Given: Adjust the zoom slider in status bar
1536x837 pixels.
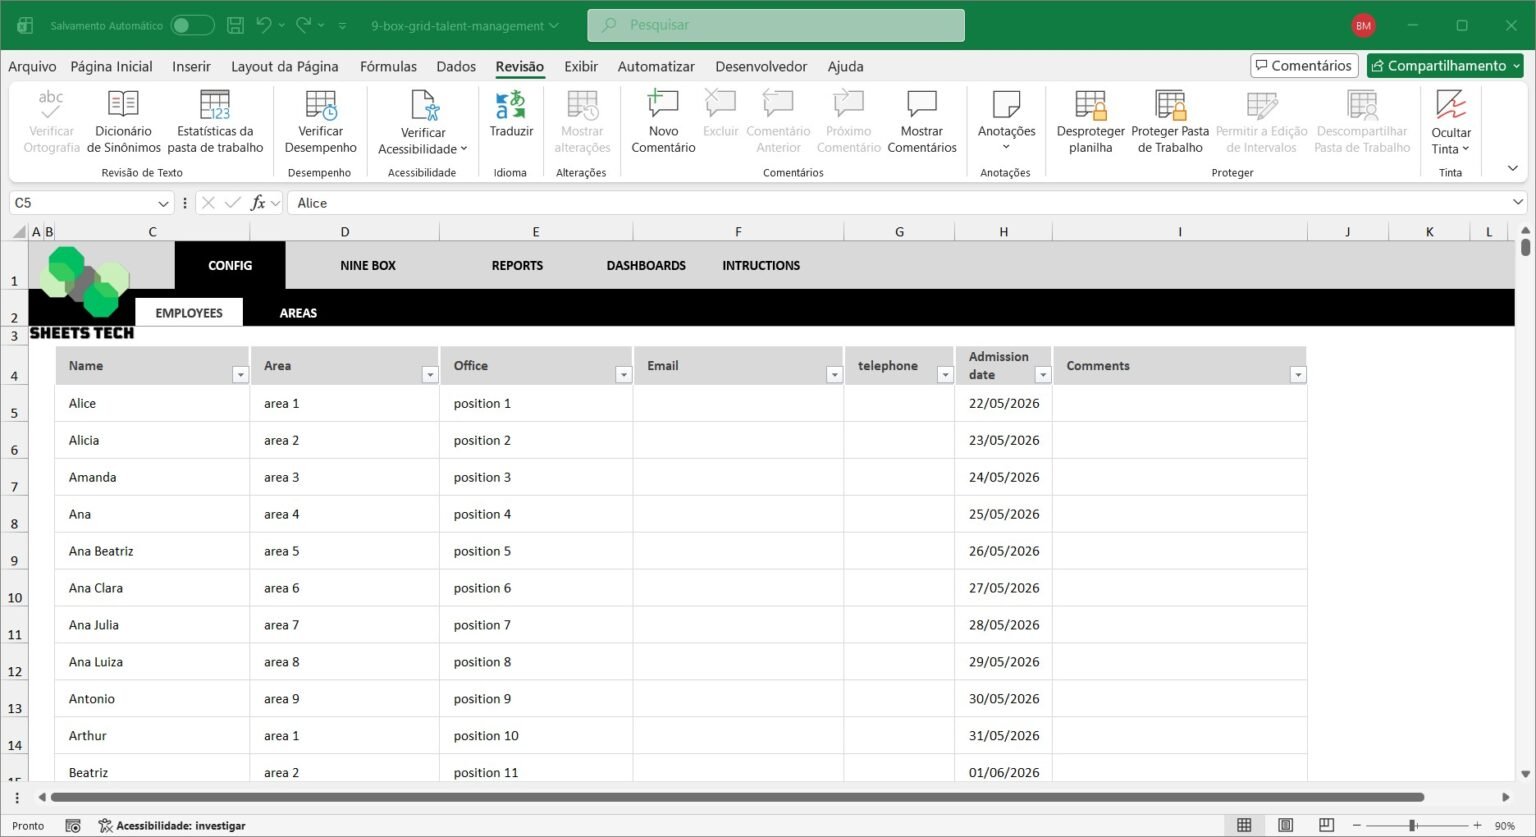Looking at the screenshot, I should pos(1412,825).
